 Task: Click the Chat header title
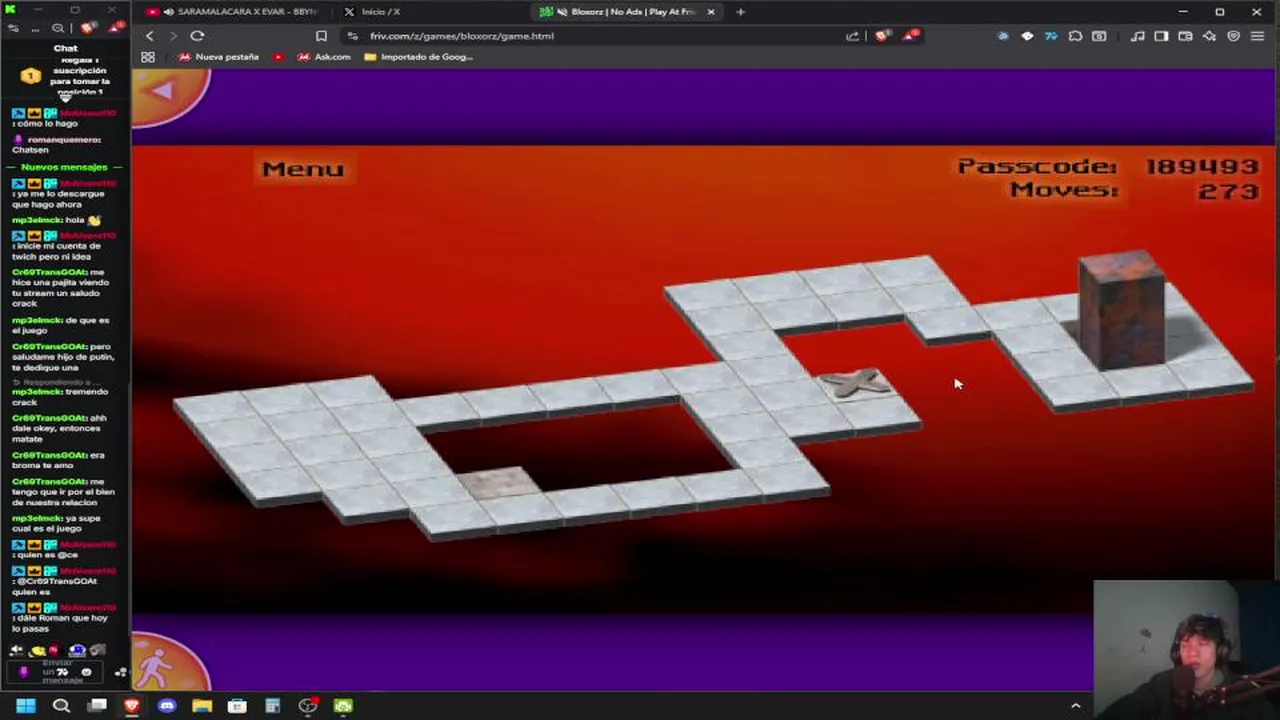coord(65,48)
